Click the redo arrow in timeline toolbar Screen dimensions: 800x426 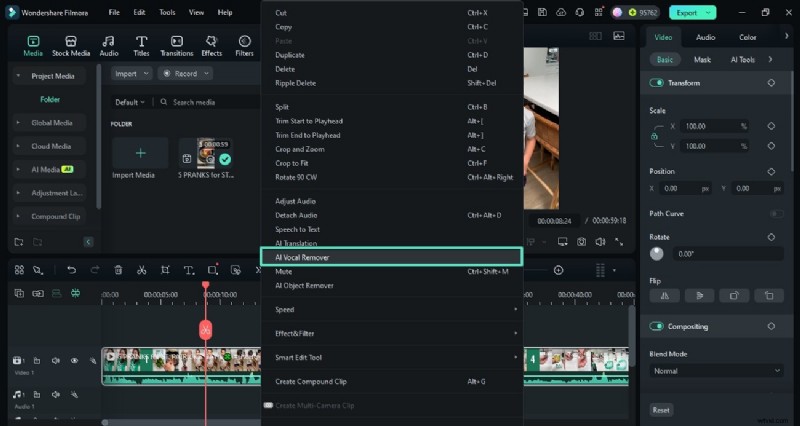(x=95, y=270)
